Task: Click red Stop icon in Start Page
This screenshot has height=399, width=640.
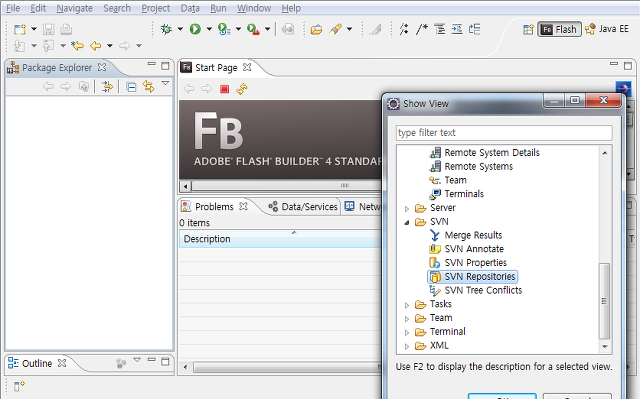Action: [x=224, y=89]
